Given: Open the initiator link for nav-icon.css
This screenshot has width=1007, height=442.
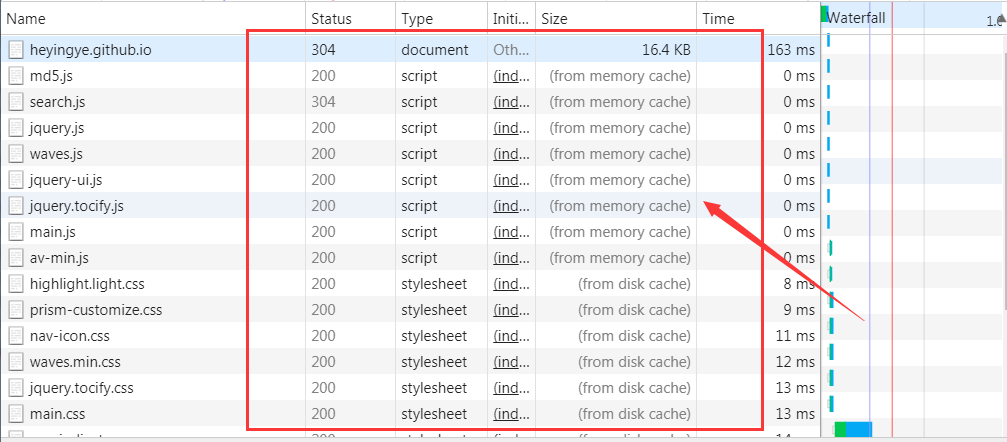Looking at the screenshot, I should pos(509,336).
